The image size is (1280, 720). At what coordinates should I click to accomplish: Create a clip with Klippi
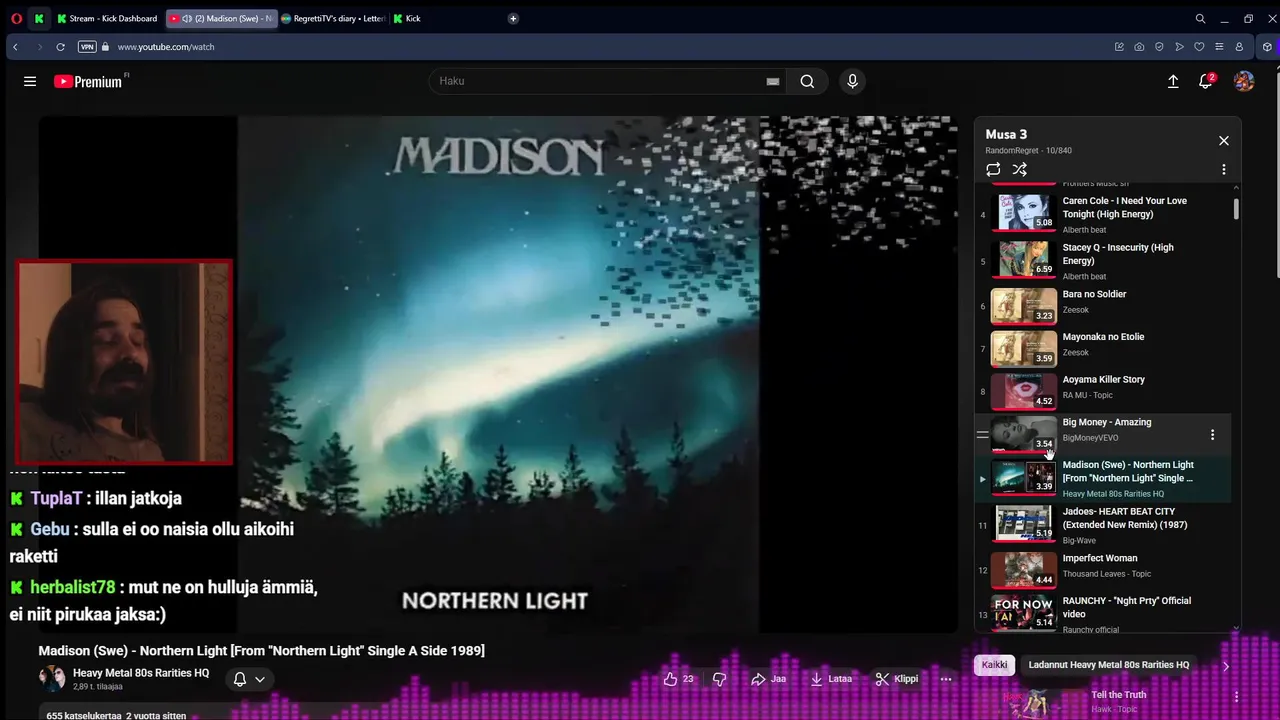pyautogui.click(x=897, y=679)
